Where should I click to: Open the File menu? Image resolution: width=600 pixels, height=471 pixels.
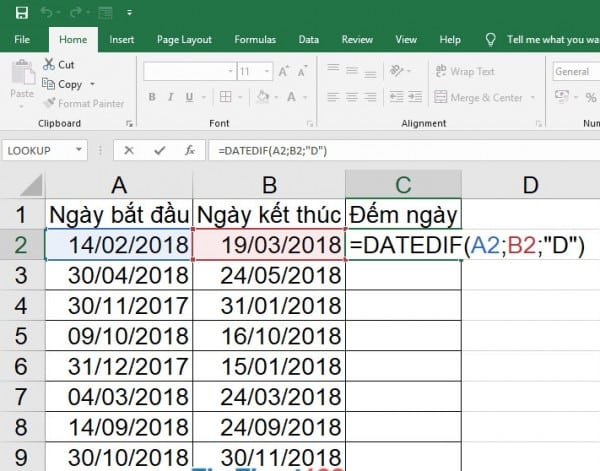[x=22, y=39]
